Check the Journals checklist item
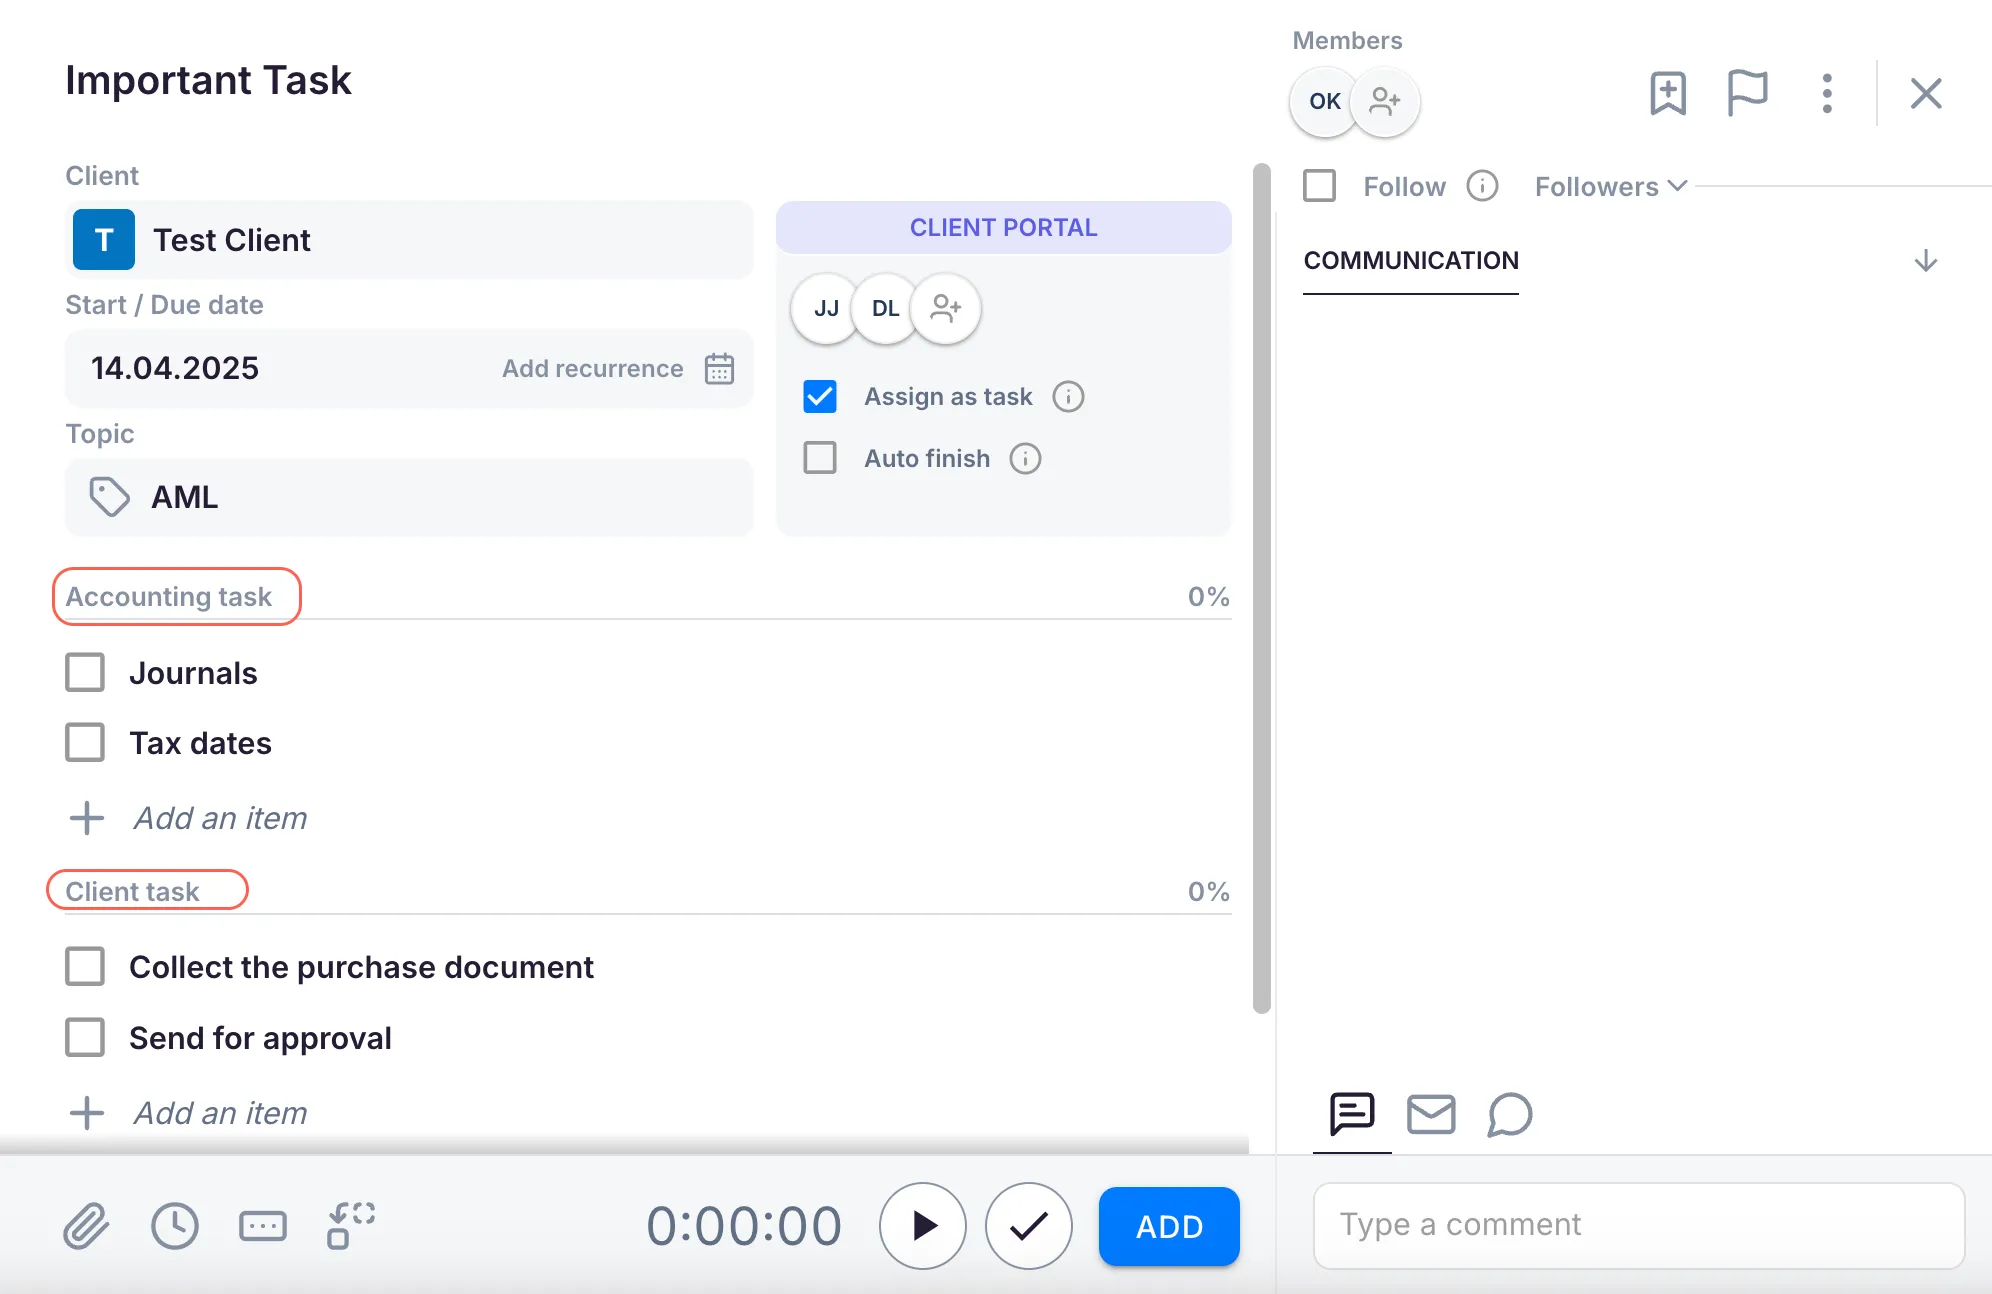The height and width of the screenshot is (1294, 1992). click(85, 672)
